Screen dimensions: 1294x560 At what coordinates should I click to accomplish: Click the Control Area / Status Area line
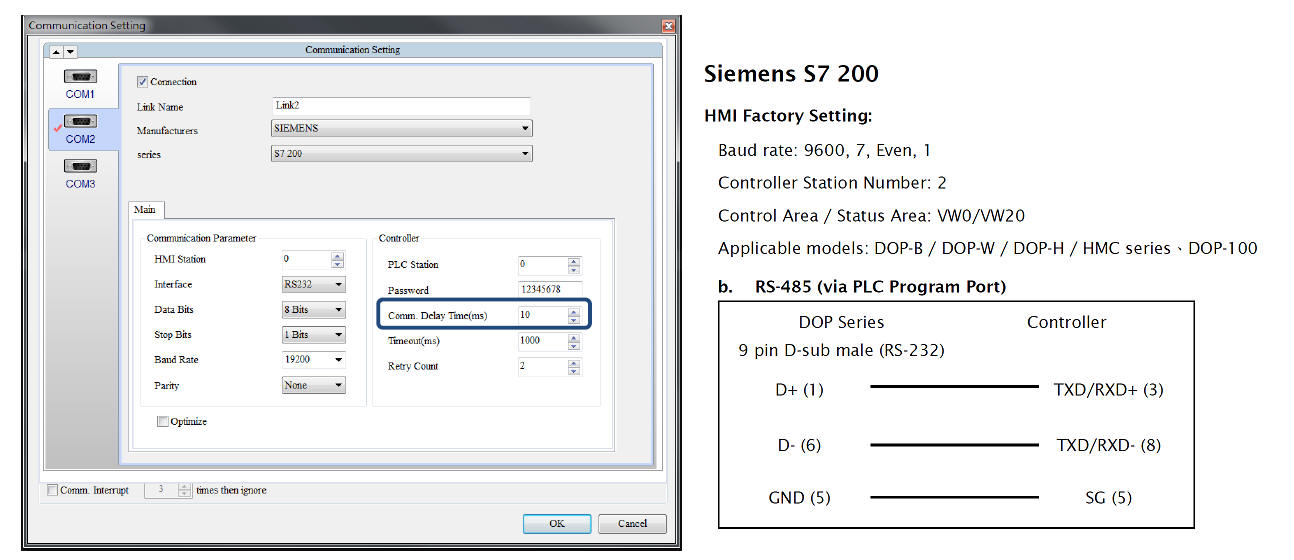pyautogui.click(x=871, y=215)
